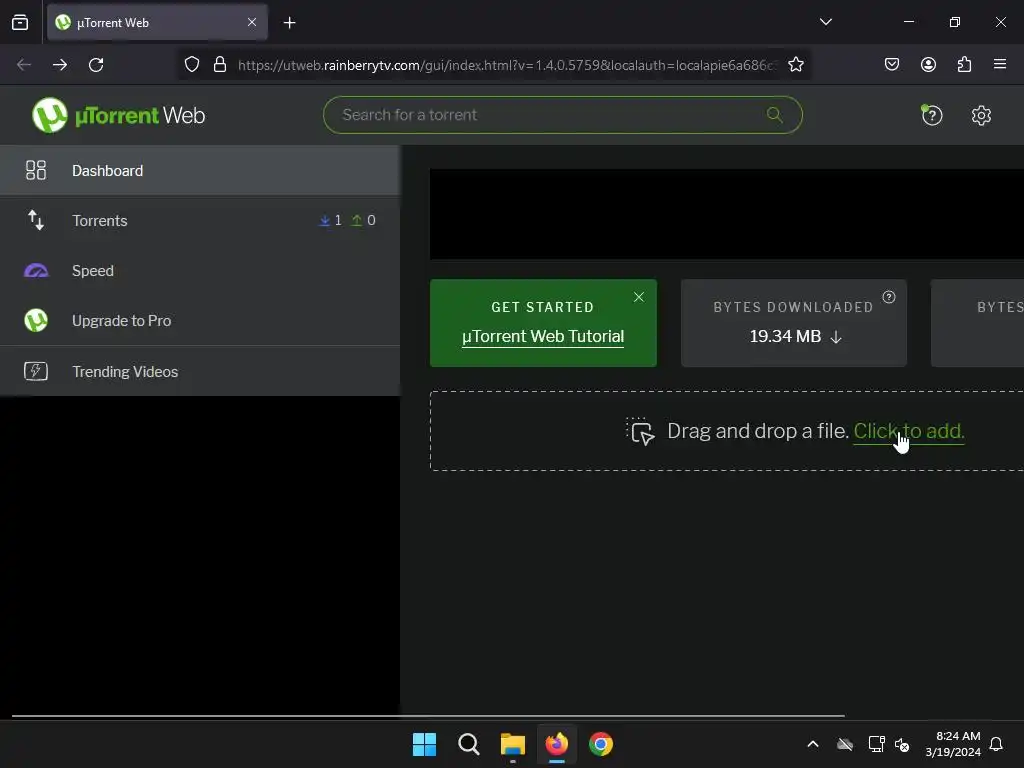Click the Upgrade to Pro µ icon

(x=36, y=320)
